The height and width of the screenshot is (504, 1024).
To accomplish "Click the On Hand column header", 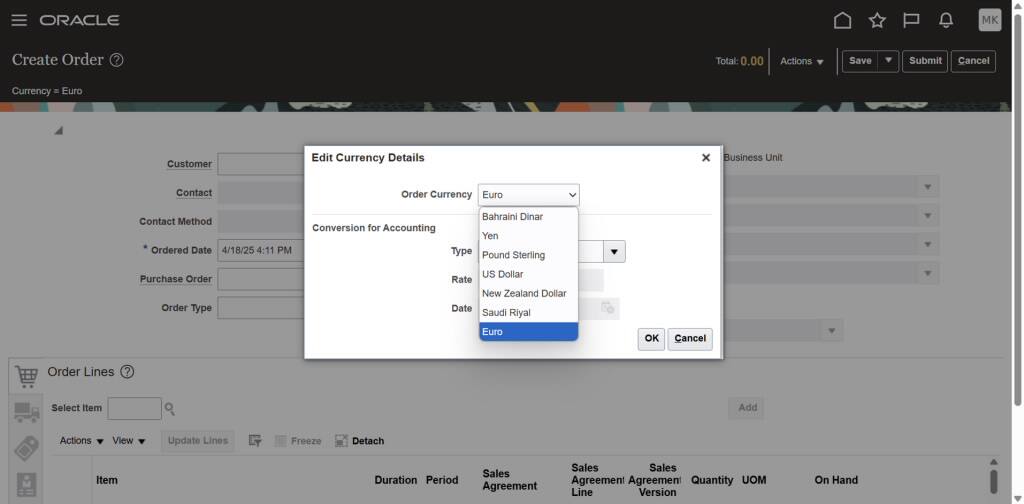I will [836, 480].
